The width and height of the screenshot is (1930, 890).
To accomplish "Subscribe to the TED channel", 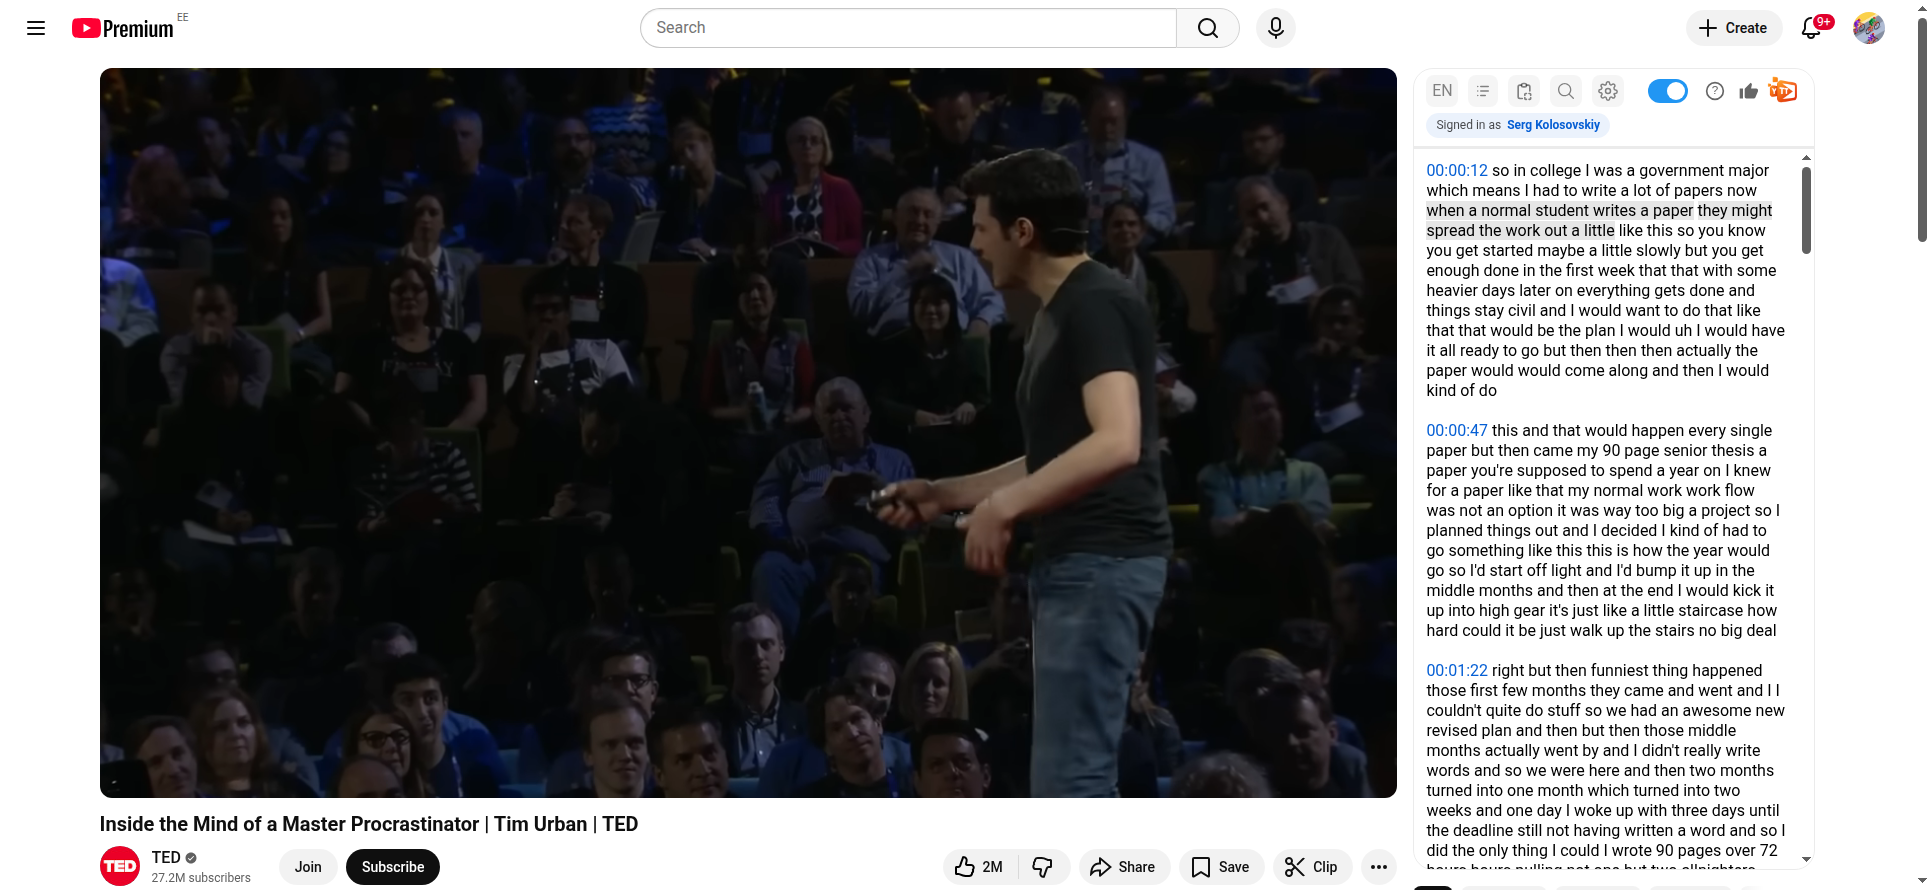I will [x=393, y=867].
